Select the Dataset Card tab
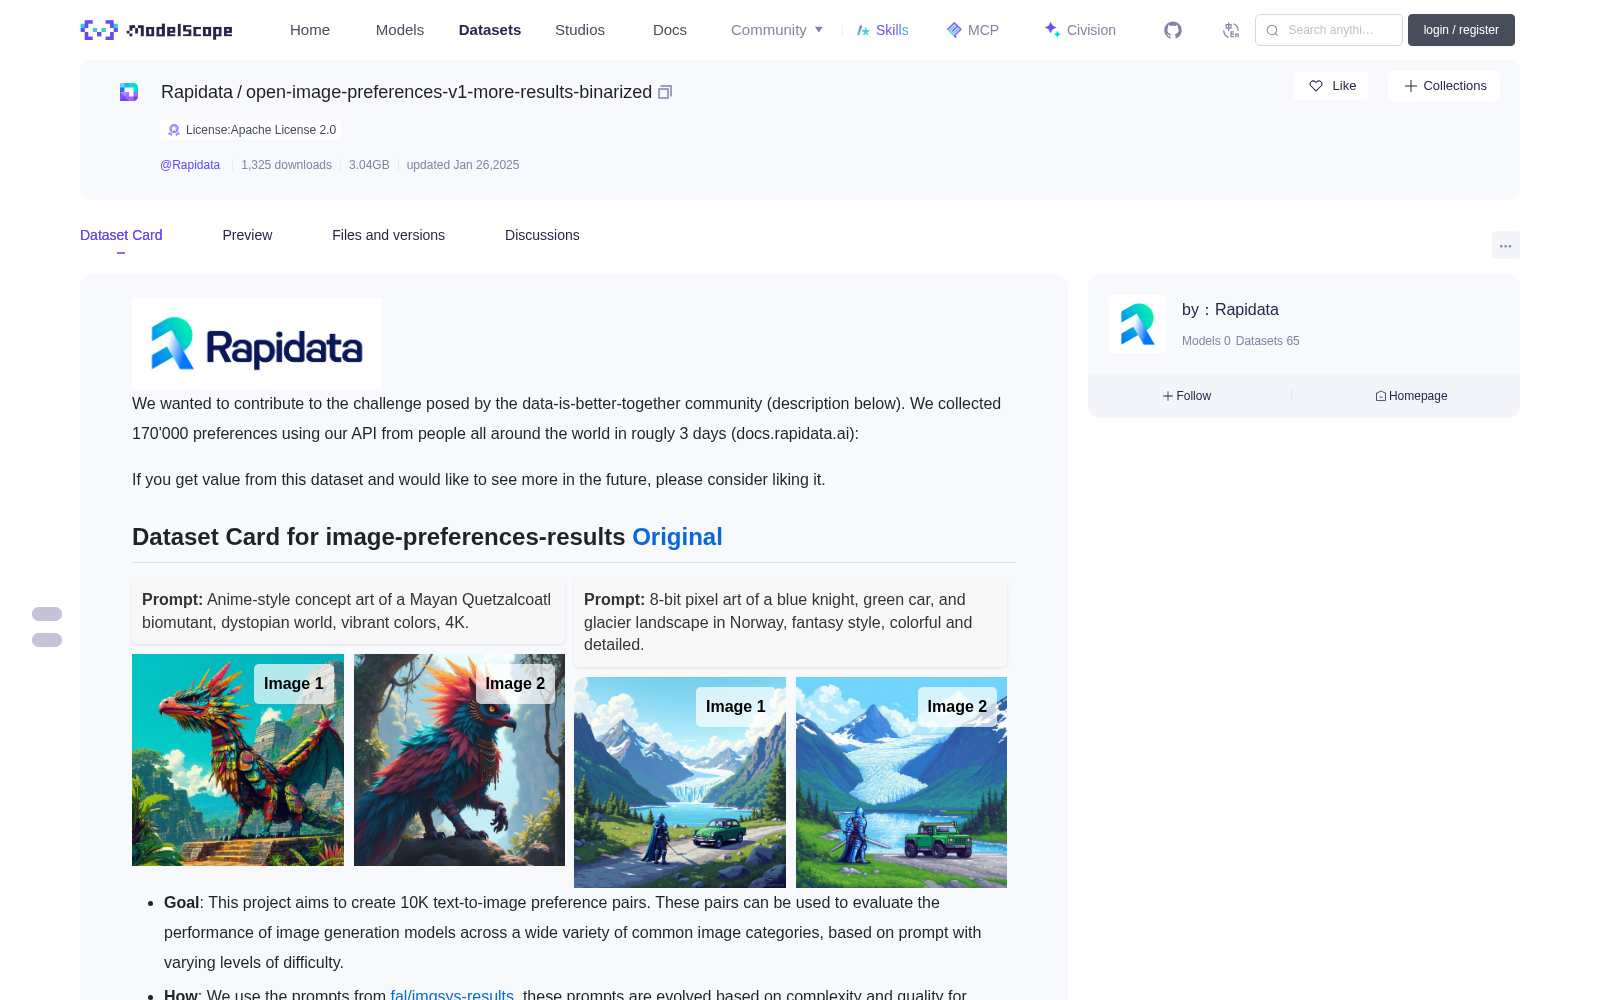The height and width of the screenshot is (1000, 1600). pos(121,235)
